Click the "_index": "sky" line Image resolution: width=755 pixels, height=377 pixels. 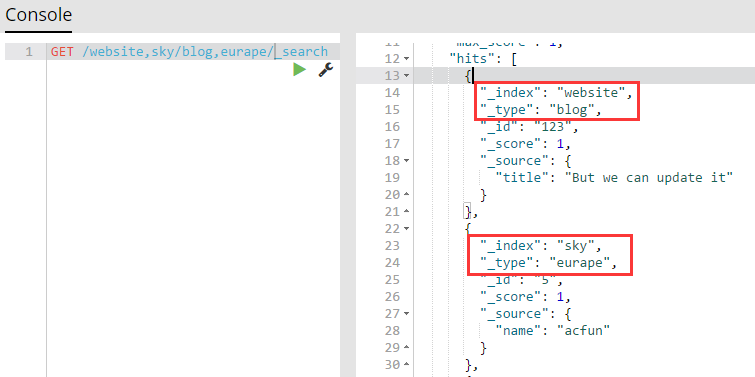click(541, 246)
